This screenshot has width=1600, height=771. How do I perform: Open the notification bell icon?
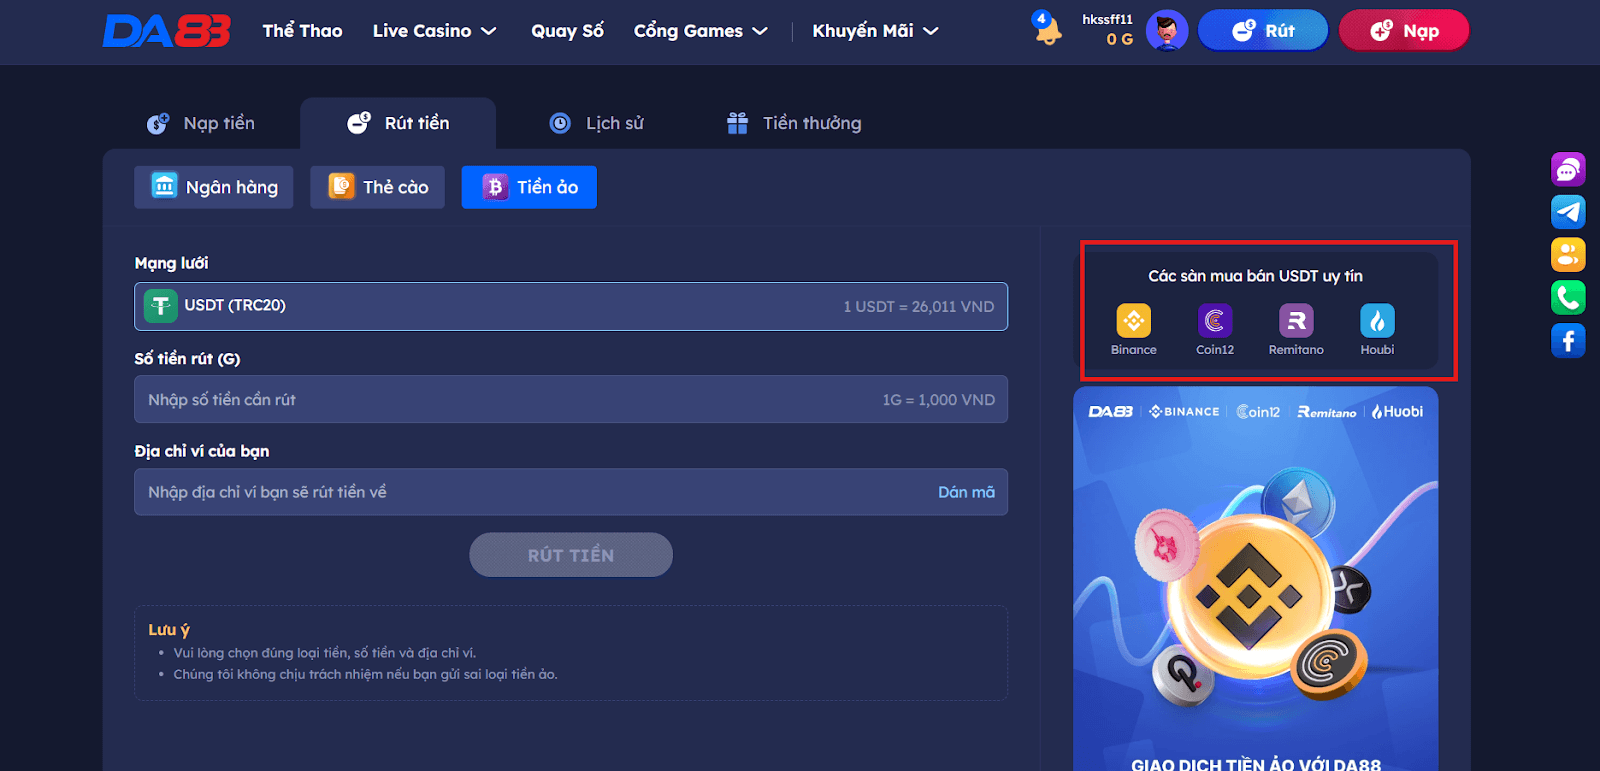coord(1047,29)
